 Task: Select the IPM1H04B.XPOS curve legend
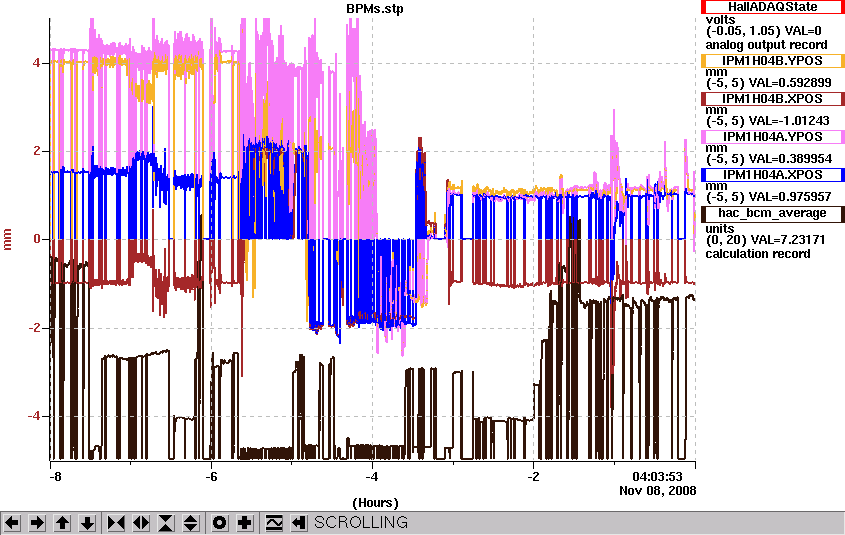[x=773, y=99]
